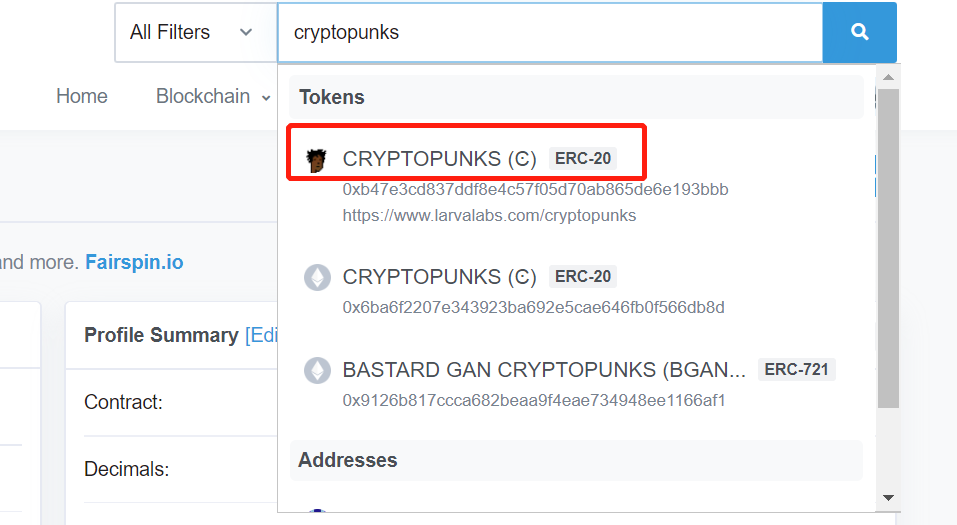The width and height of the screenshot is (957, 525).
Task: Go to the Home menu item
Action: pos(82,96)
